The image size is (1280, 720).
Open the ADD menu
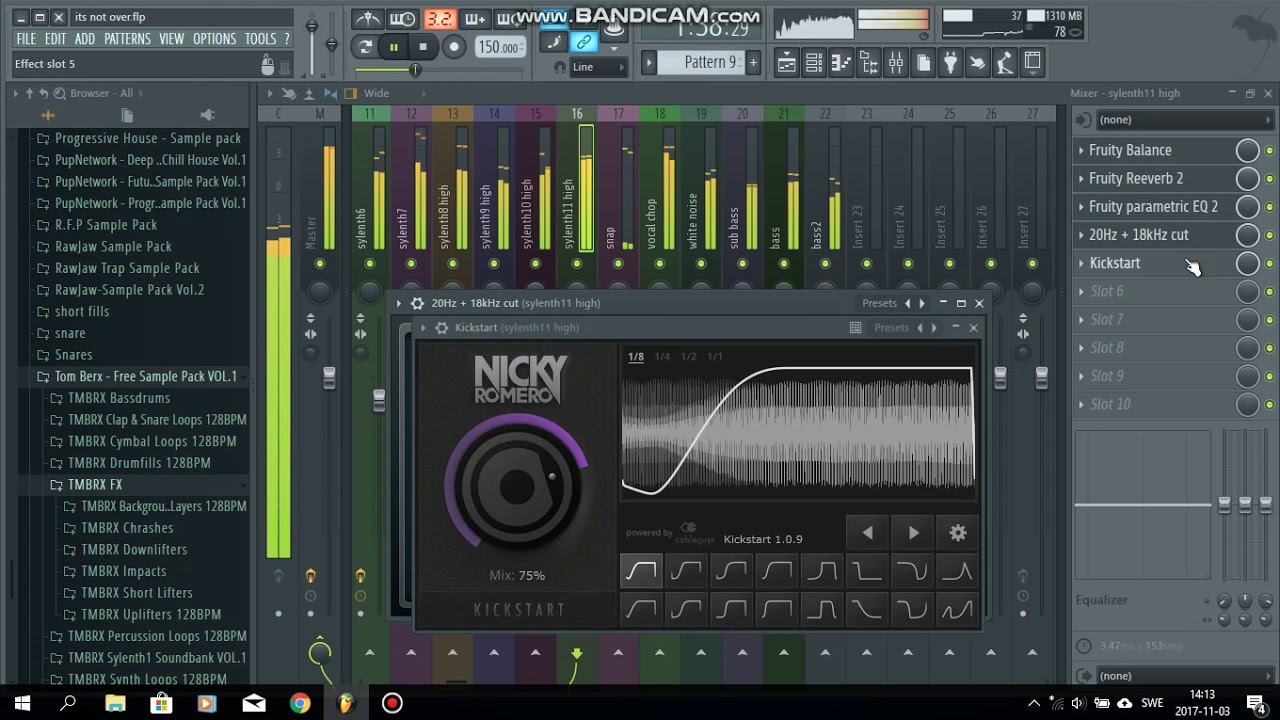(x=85, y=39)
